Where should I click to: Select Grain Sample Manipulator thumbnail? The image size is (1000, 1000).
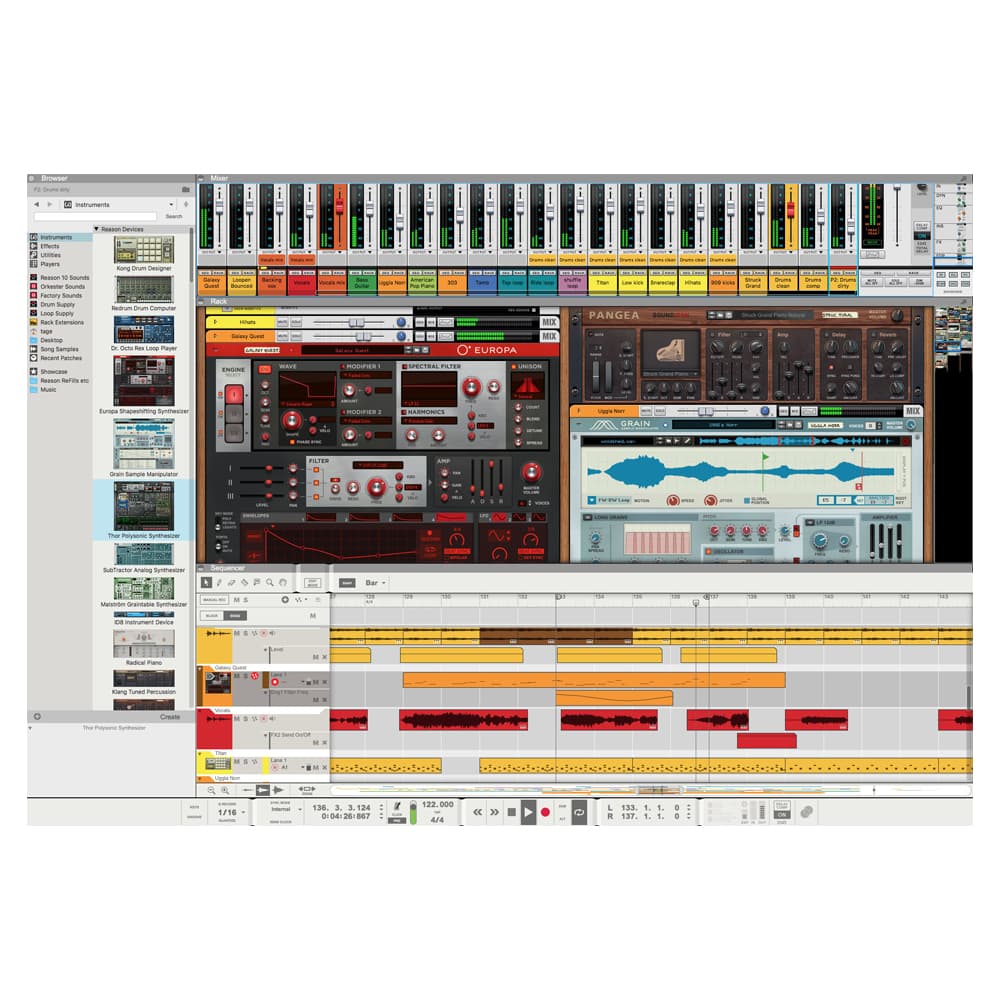click(143, 445)
